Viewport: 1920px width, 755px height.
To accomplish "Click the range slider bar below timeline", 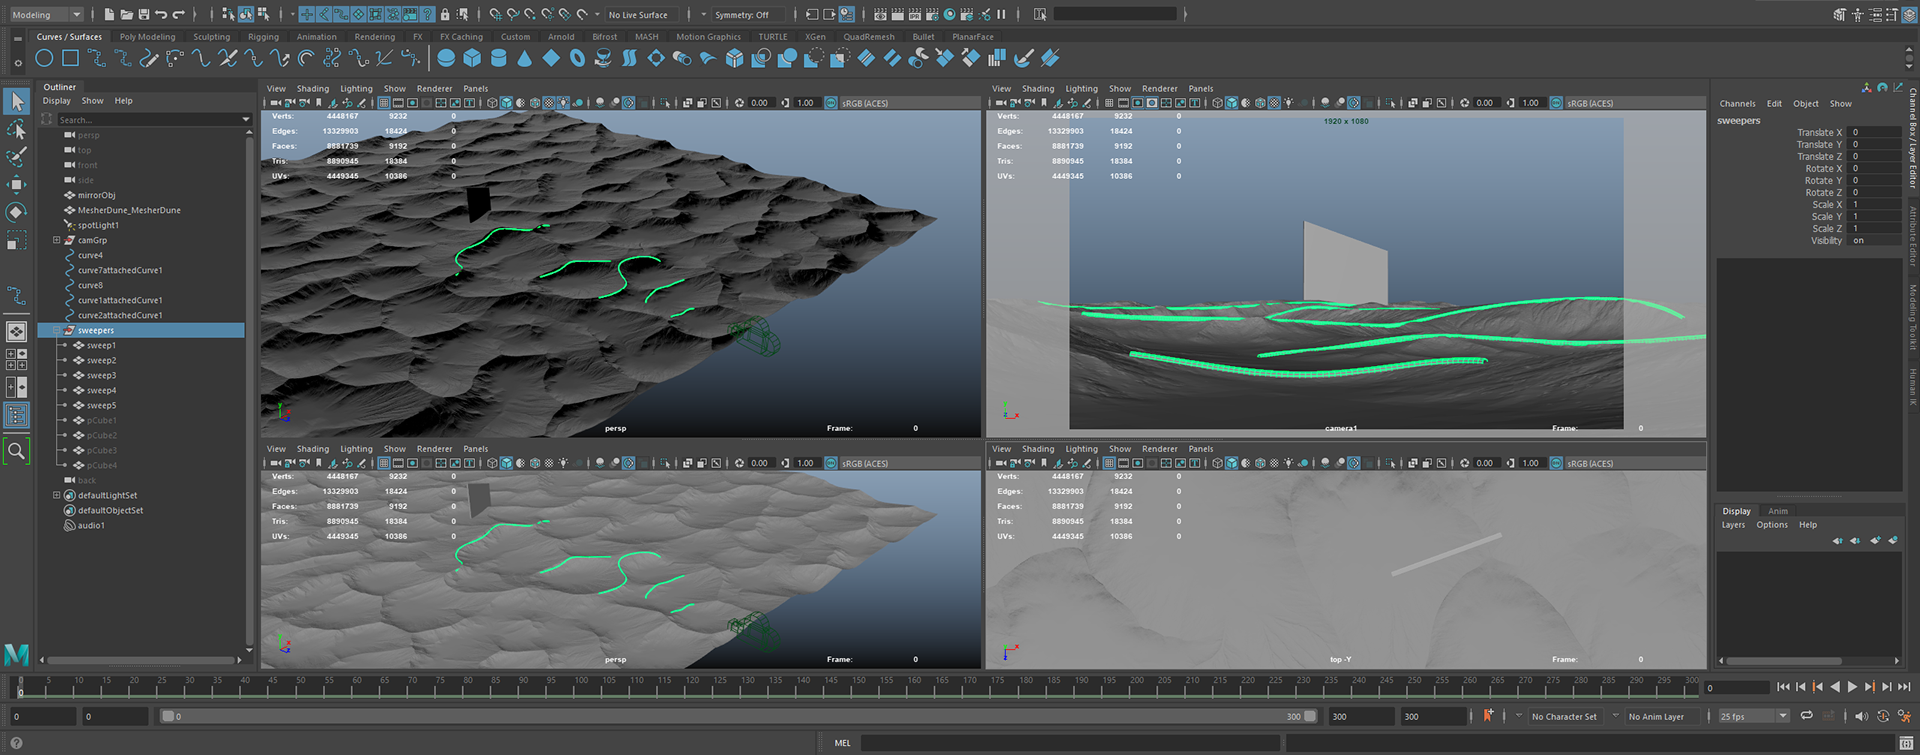I will click(x=735, y=716).
